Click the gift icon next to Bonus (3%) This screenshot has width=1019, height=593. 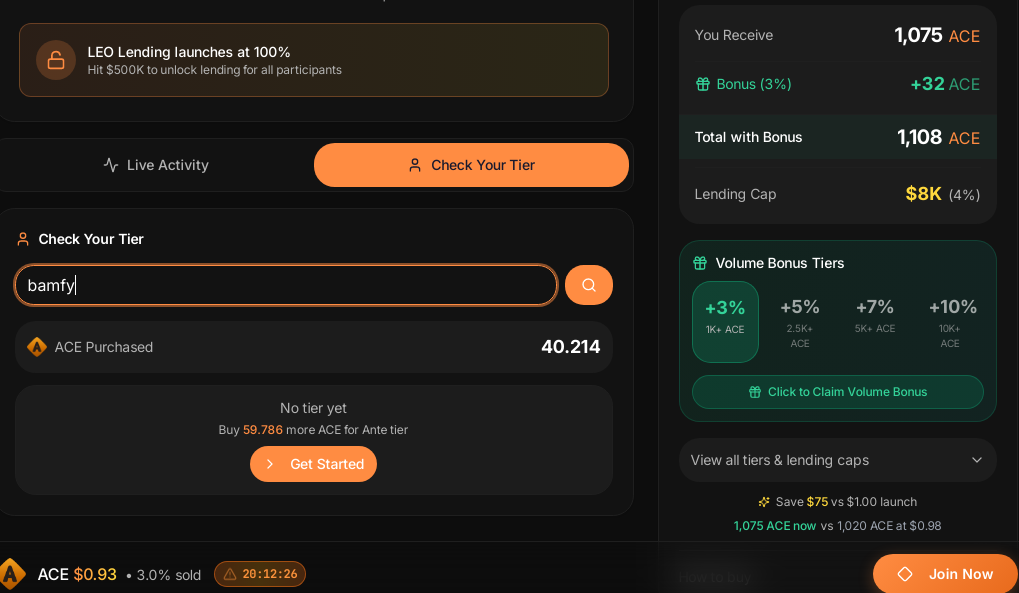click(703, 84)
